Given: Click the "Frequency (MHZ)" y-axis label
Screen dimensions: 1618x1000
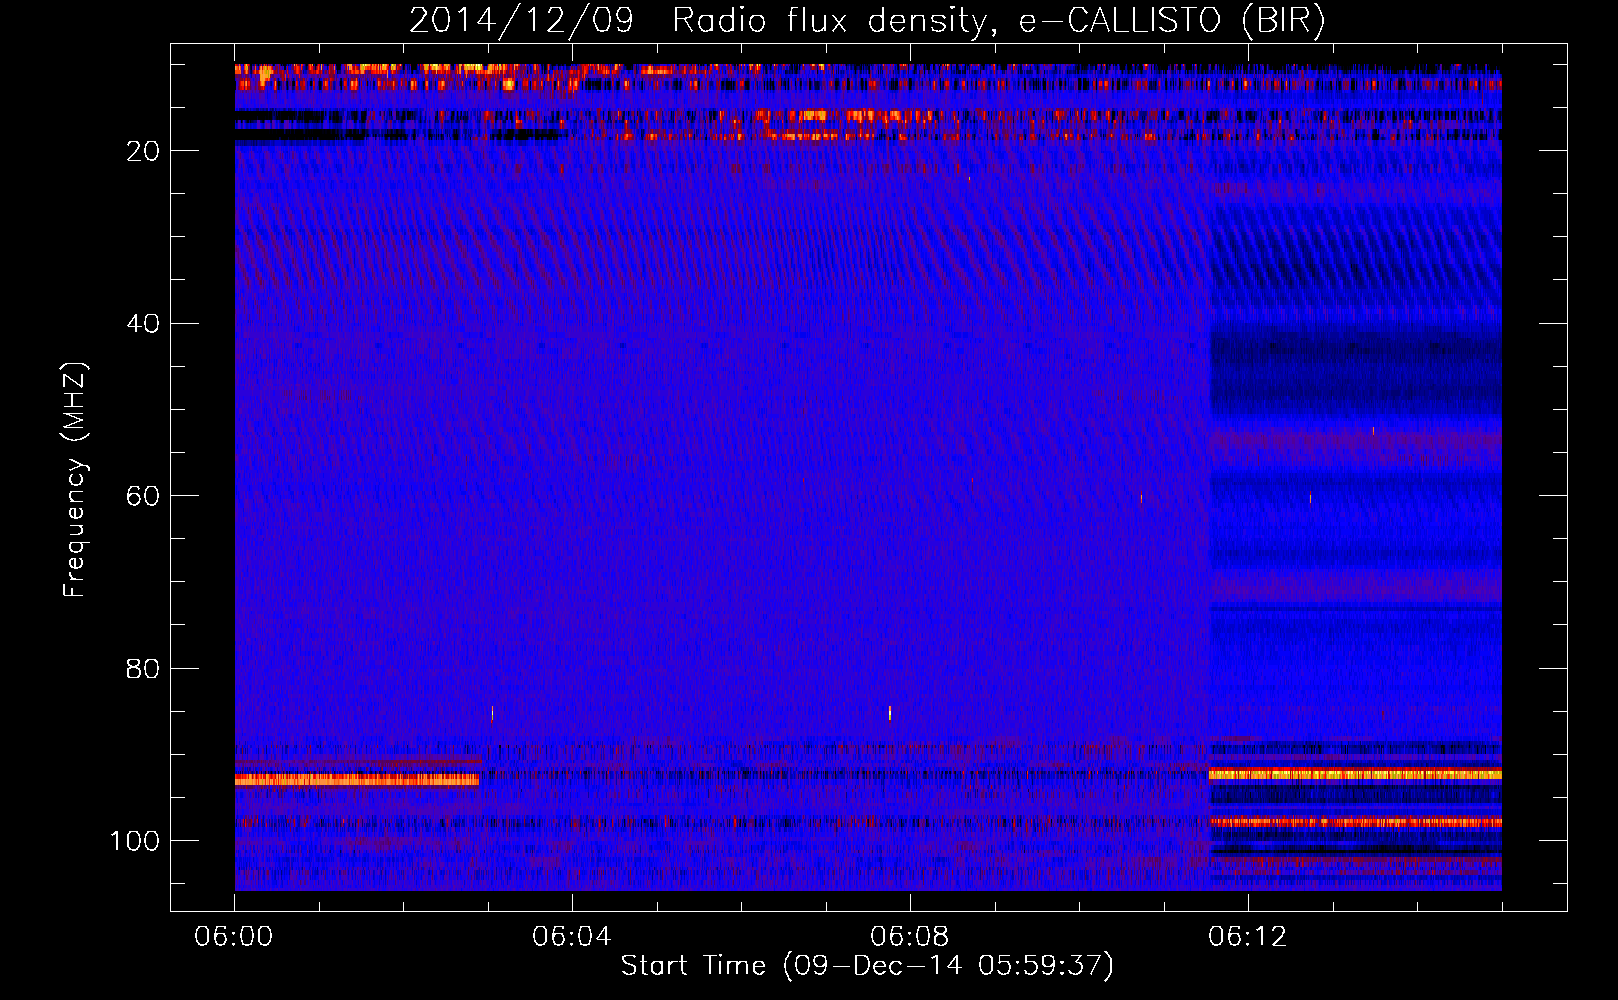Looking at the screenshot, I should 75,480.
